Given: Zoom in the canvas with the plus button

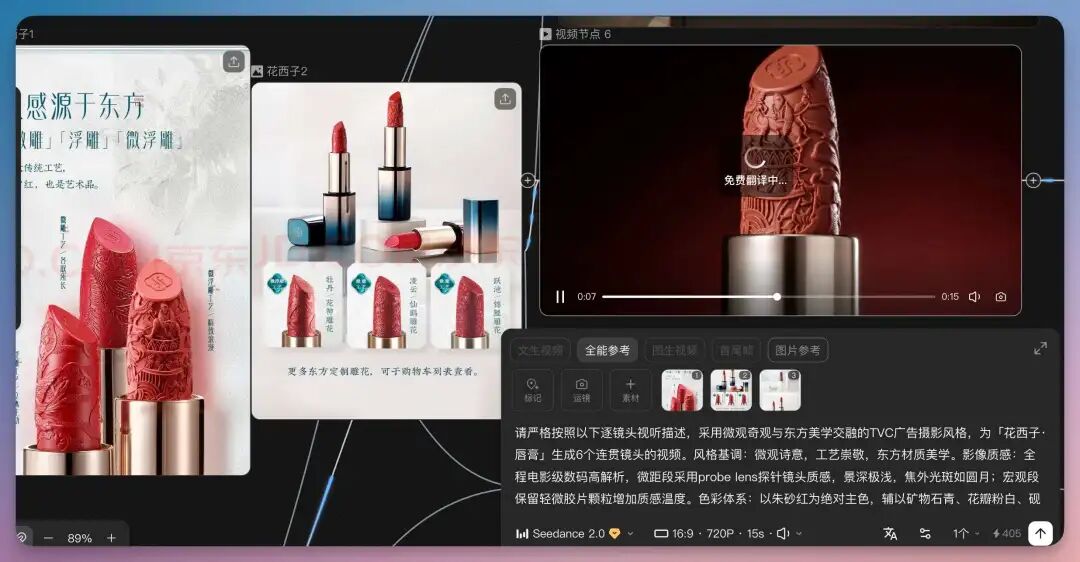Looking at the screenshot, I should pos(112,538).
